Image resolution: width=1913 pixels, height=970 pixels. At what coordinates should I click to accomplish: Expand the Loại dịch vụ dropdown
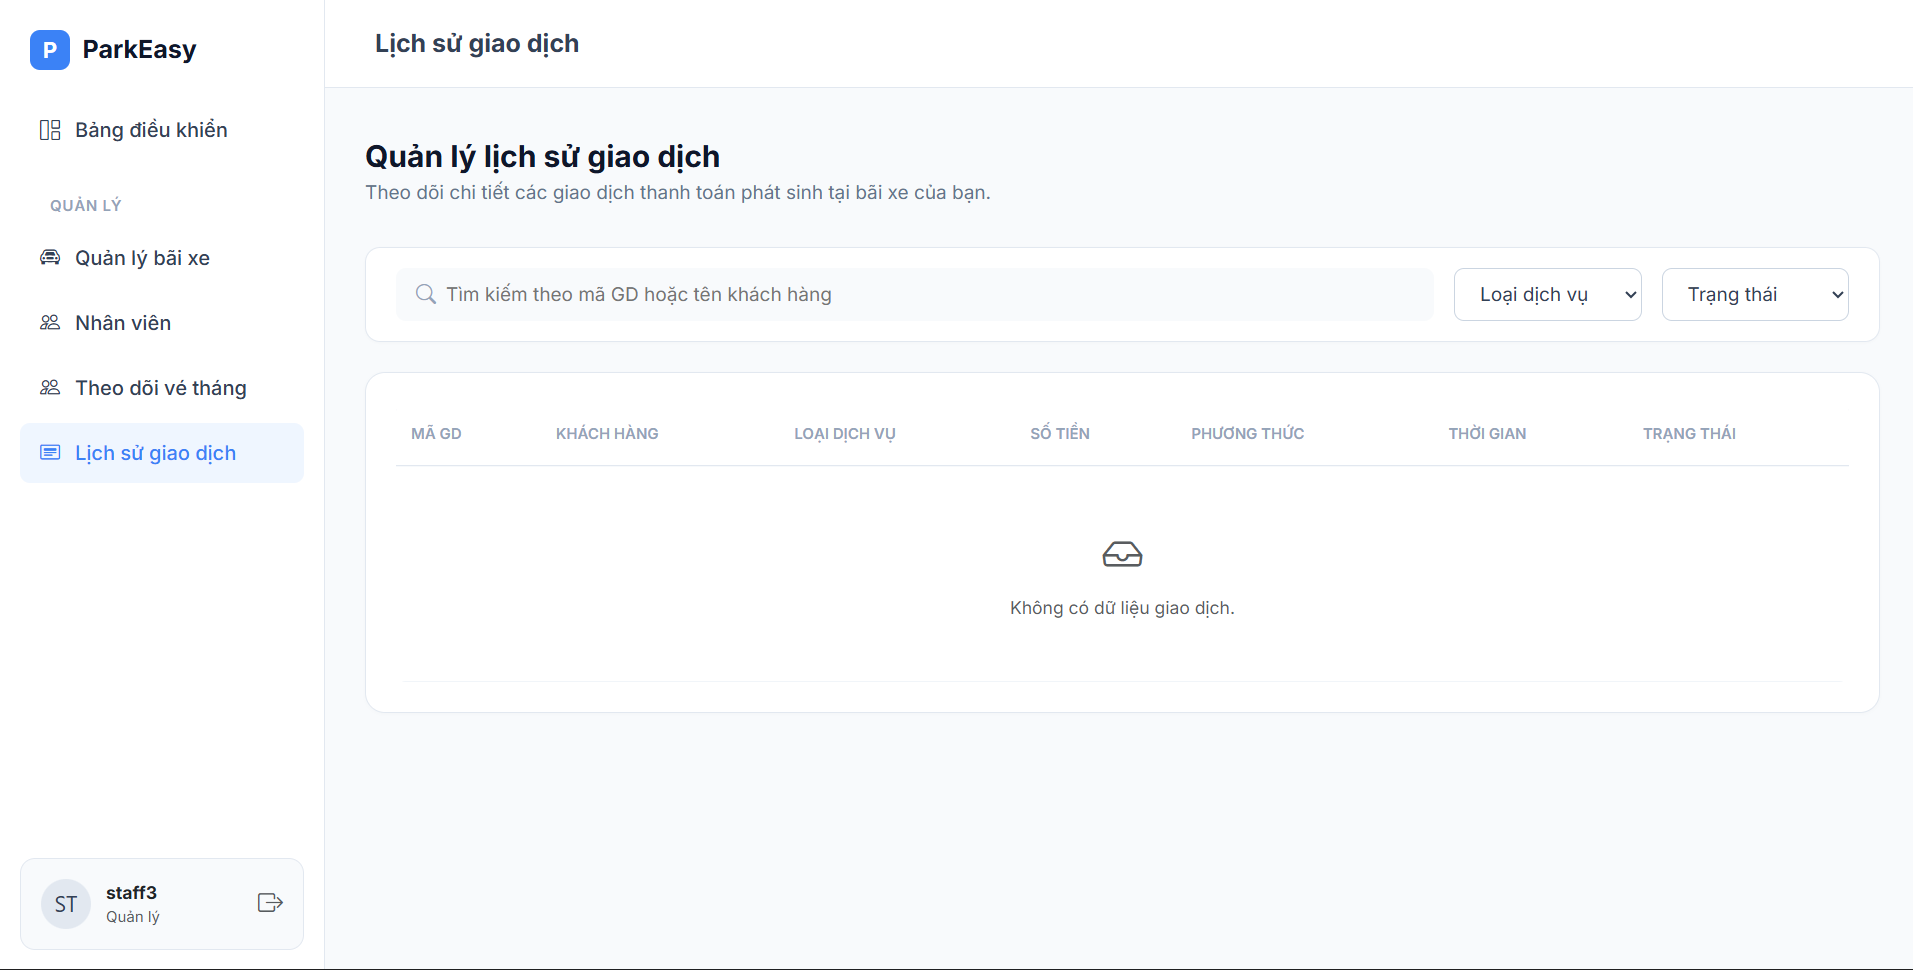point(1547,295)
